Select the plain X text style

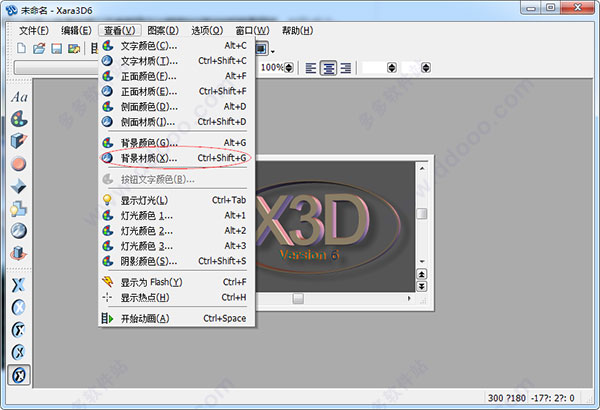pos(18,285)
